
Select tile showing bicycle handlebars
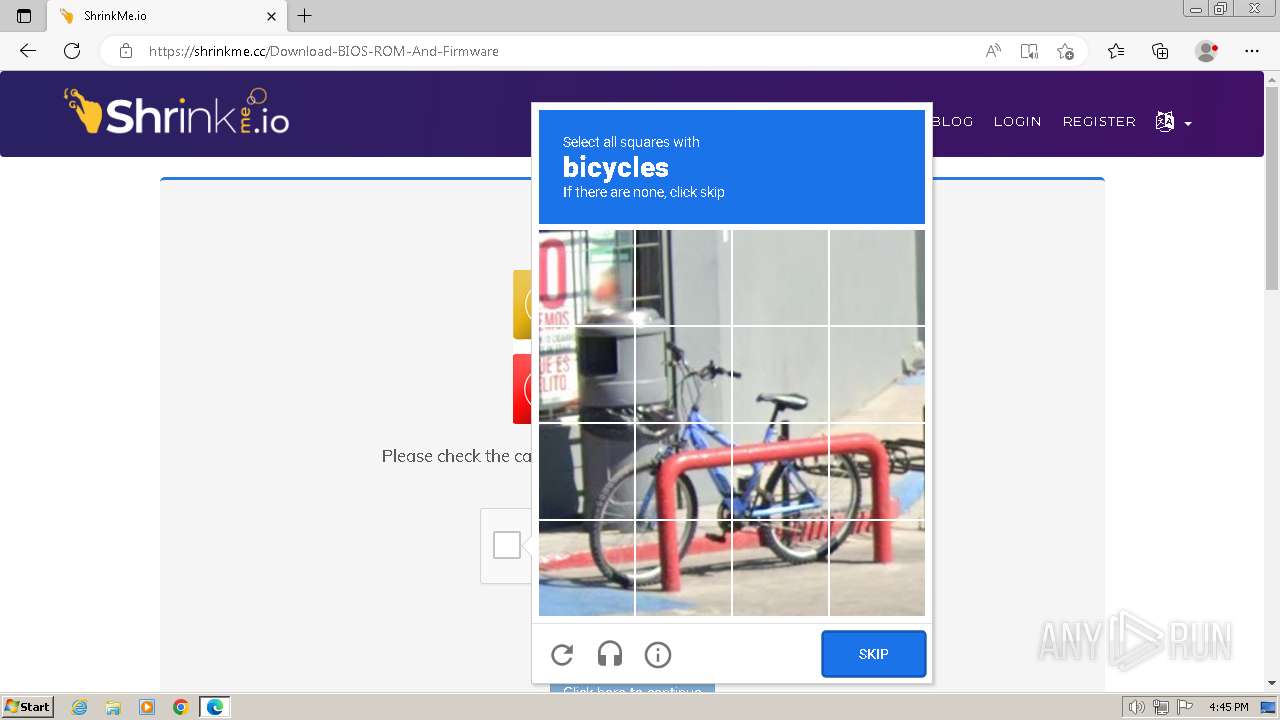(683, 375)
